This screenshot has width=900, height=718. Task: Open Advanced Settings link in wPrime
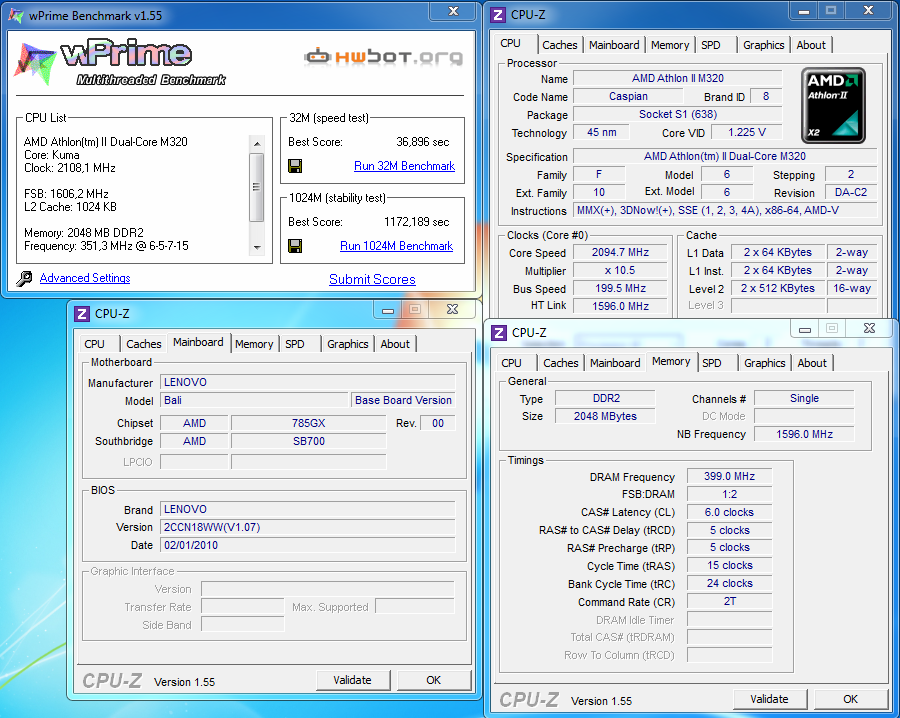pos(85,278)
